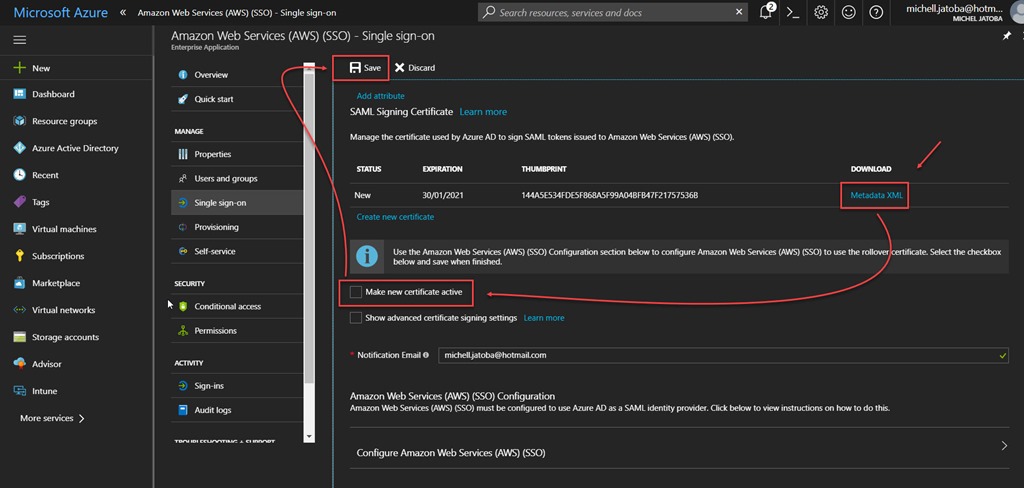
Task: Click the expiration date 30/01/2021
Action: coord(443,195)
